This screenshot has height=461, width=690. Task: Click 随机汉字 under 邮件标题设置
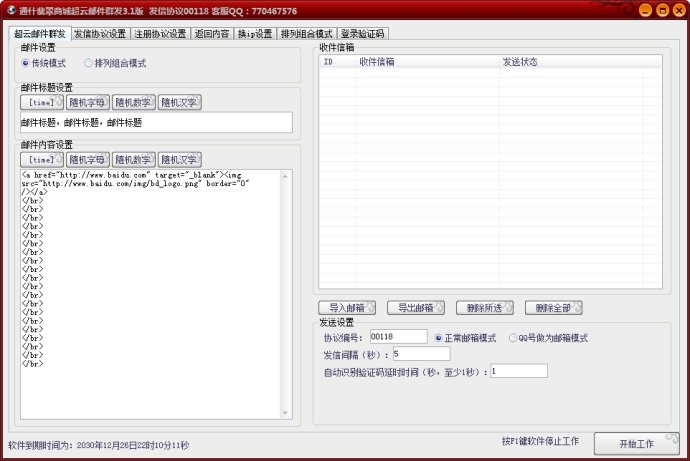tap(180, 102)
